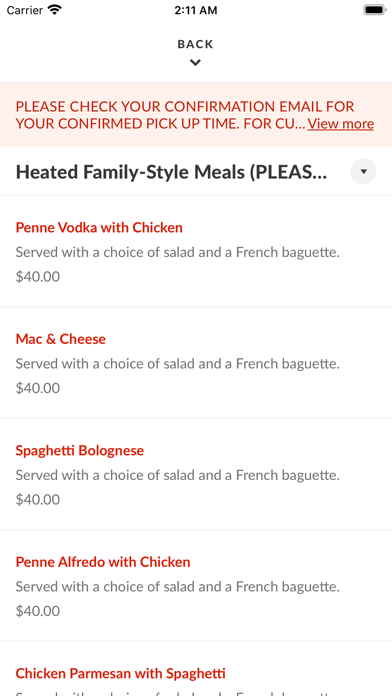Tap the battery icon in status bar
Viewport: 392px width, 696px height.
point(375,10)
